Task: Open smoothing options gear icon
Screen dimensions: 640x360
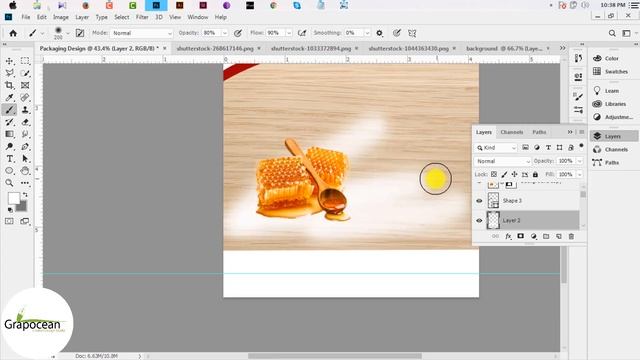Action: pos(380,33)
